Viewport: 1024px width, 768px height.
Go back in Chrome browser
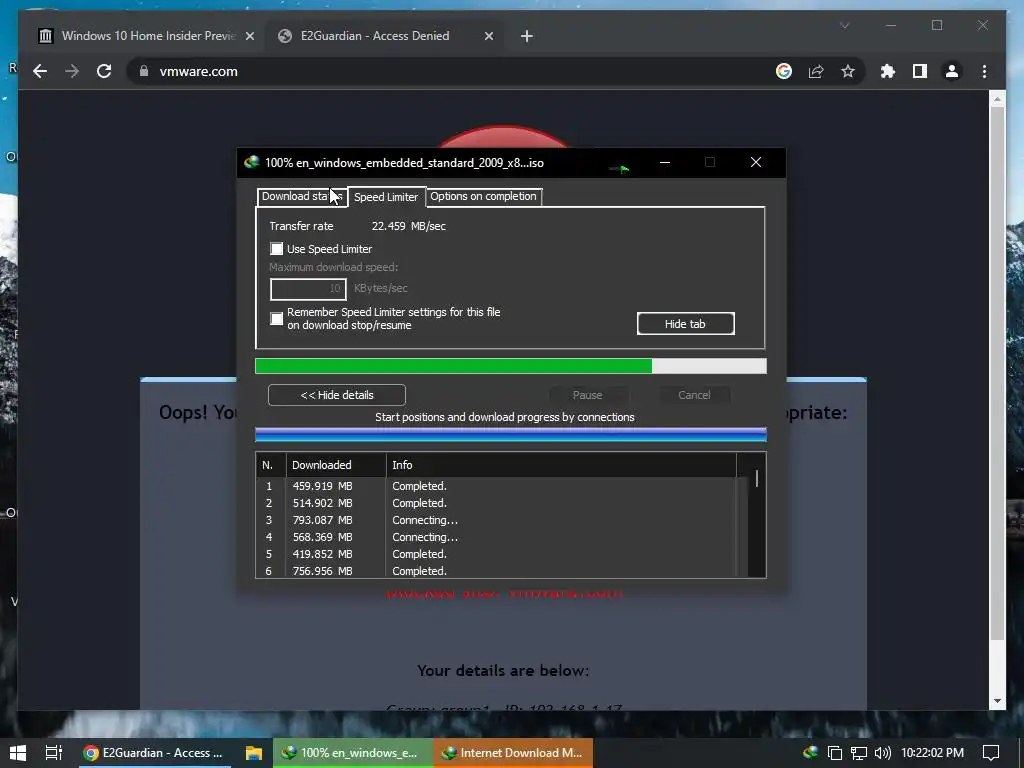[x=40, y=71]
